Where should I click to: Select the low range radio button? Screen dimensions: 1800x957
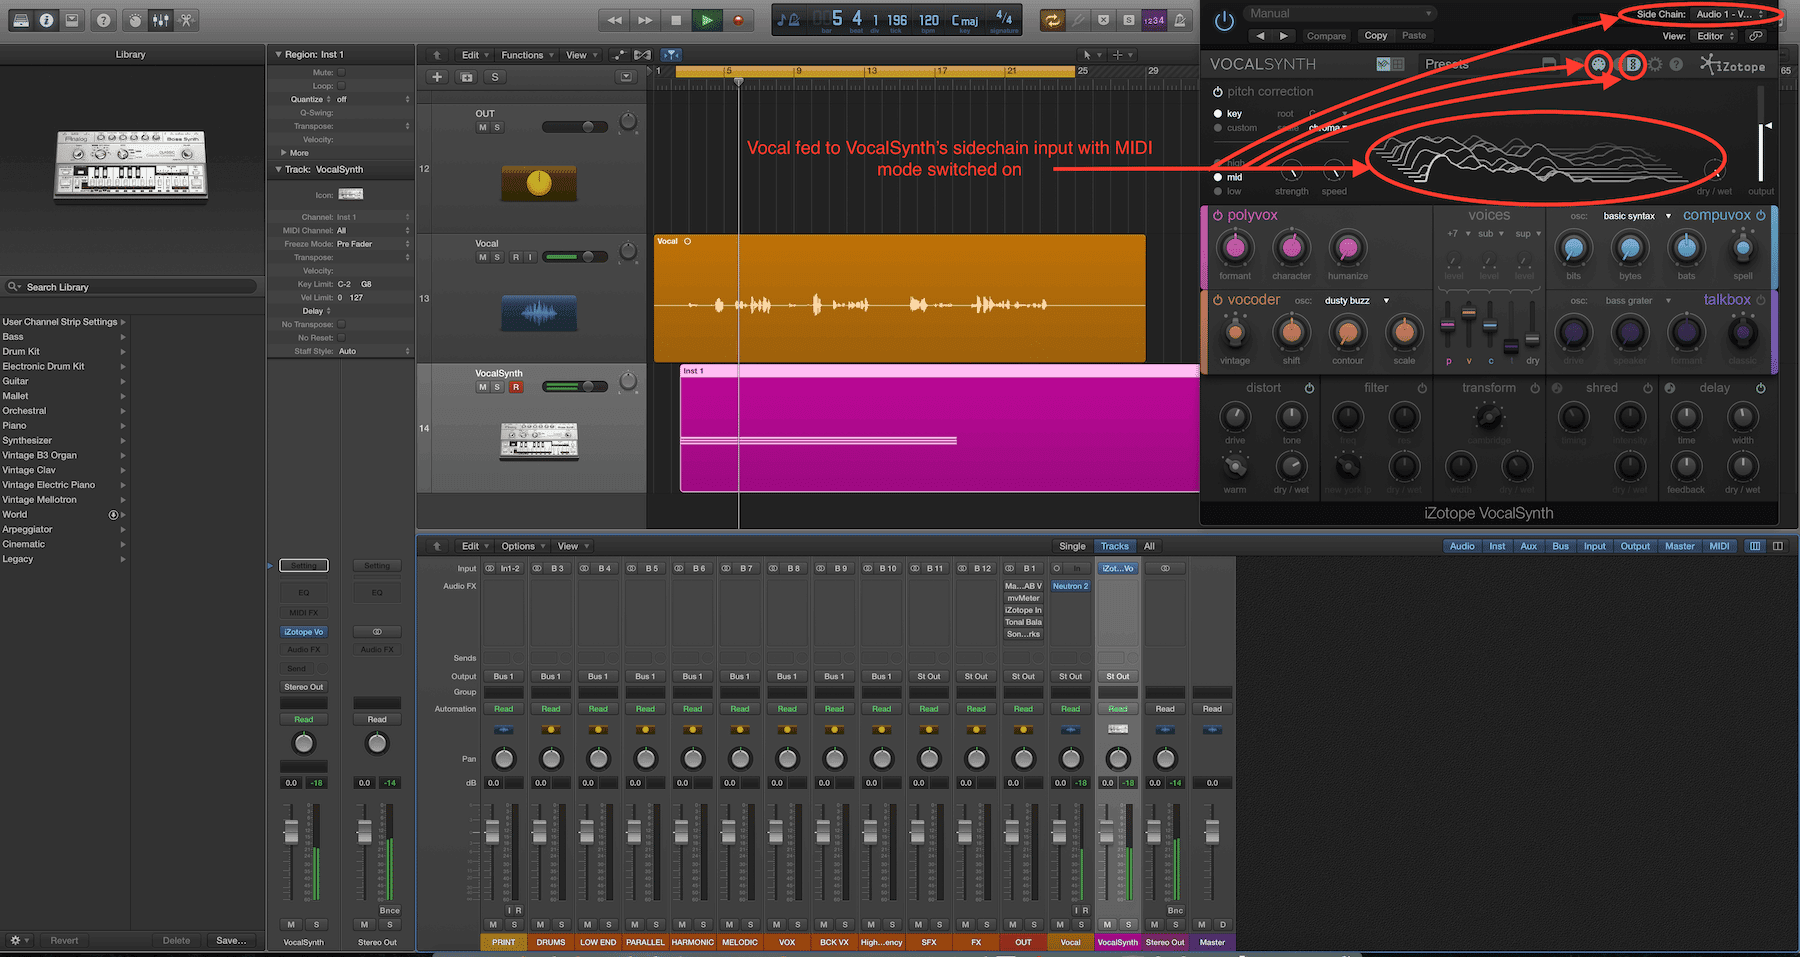(x=1218, y=191)
